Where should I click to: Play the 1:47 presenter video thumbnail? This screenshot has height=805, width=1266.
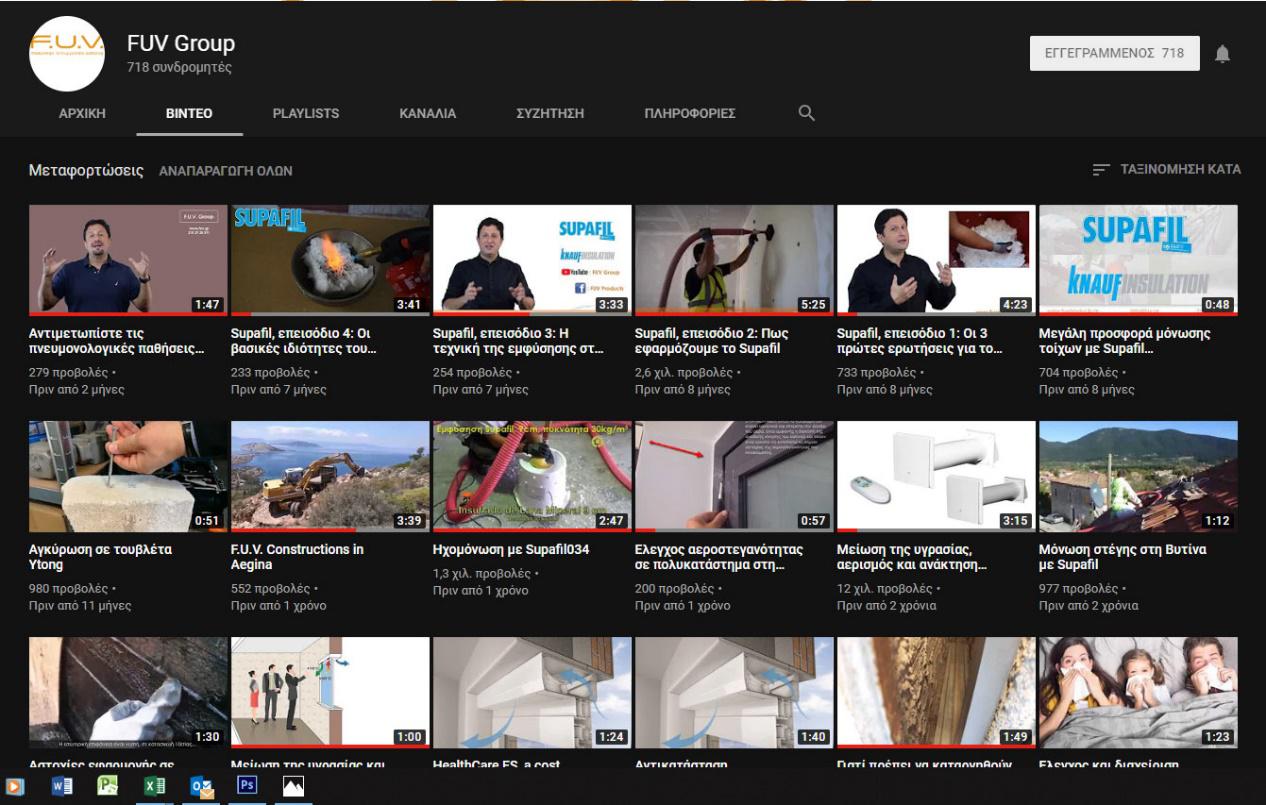pyautogui.click(x=128, y=260)
